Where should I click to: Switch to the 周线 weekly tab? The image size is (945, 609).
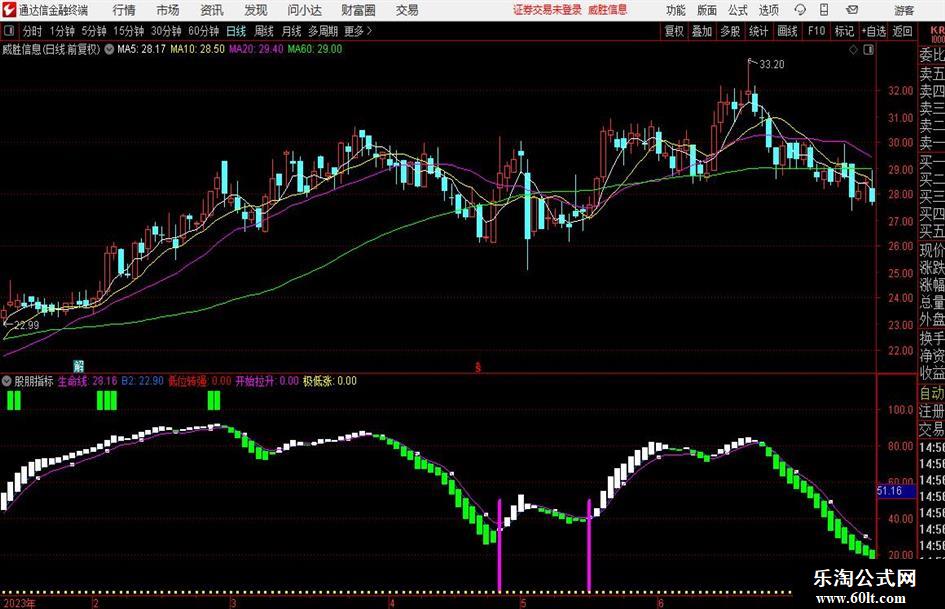[264, 31]
